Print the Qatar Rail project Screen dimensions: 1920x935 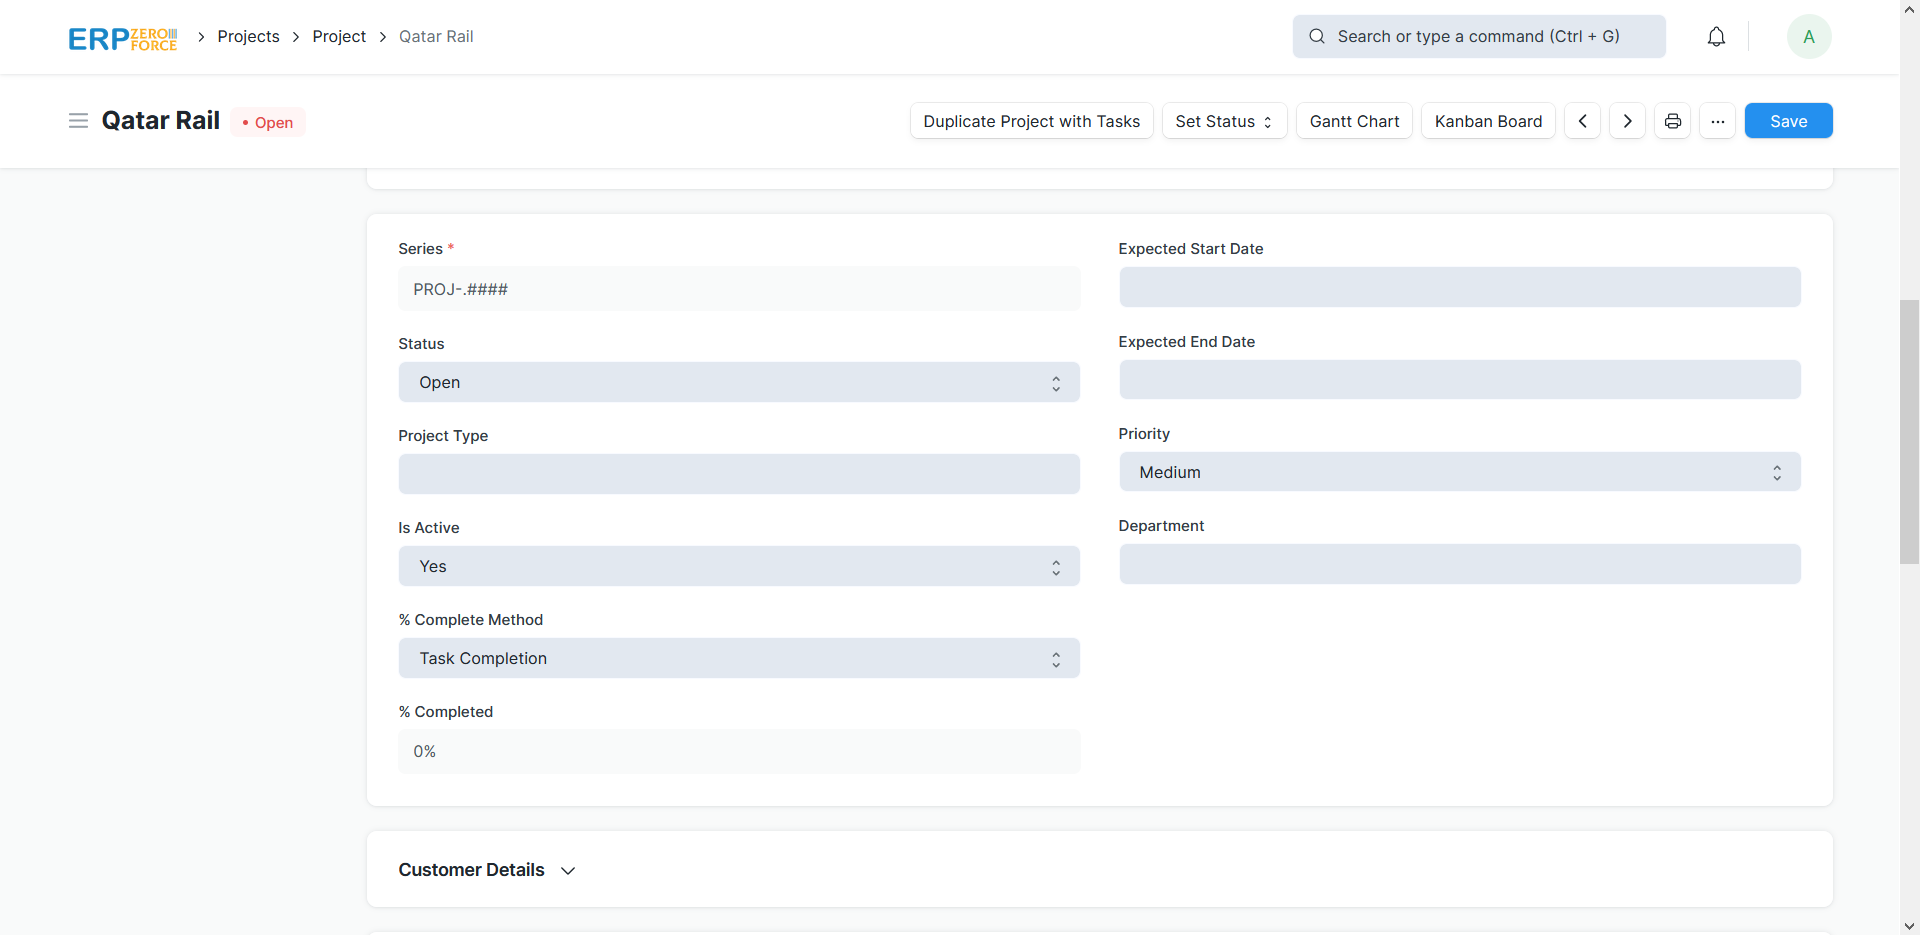(x=1672, y=121)
